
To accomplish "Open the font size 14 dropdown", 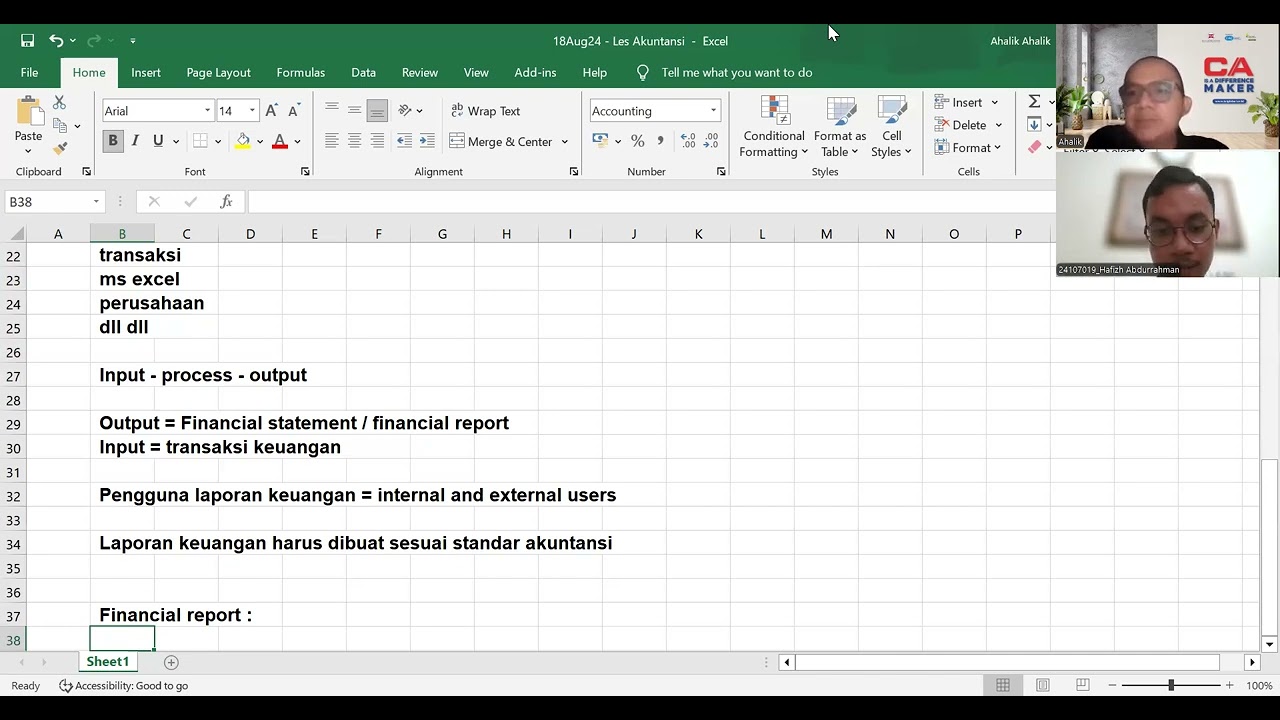I will point(252,111).
